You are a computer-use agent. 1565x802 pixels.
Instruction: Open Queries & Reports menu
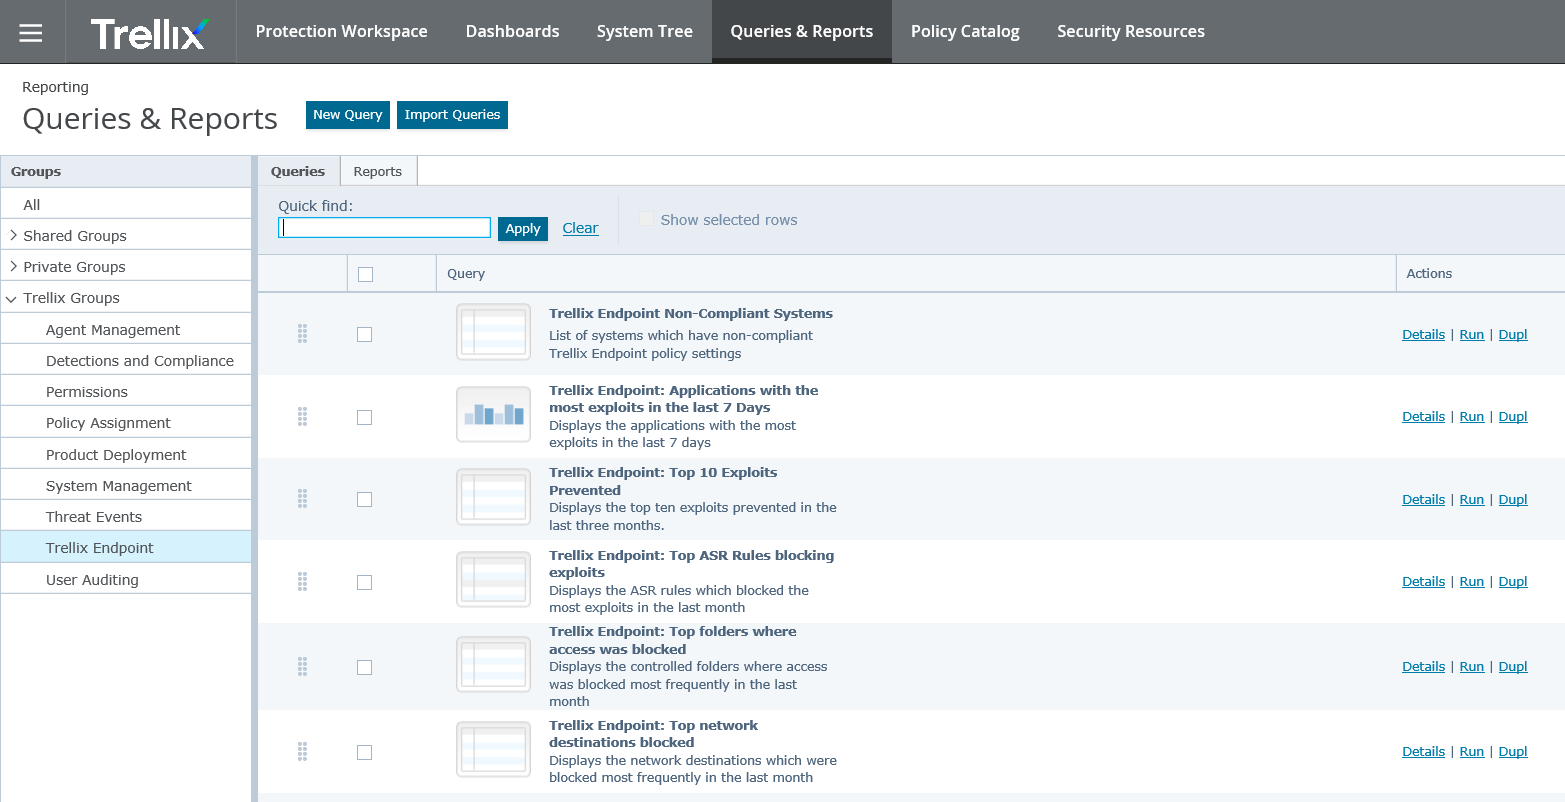coord(802,31)
